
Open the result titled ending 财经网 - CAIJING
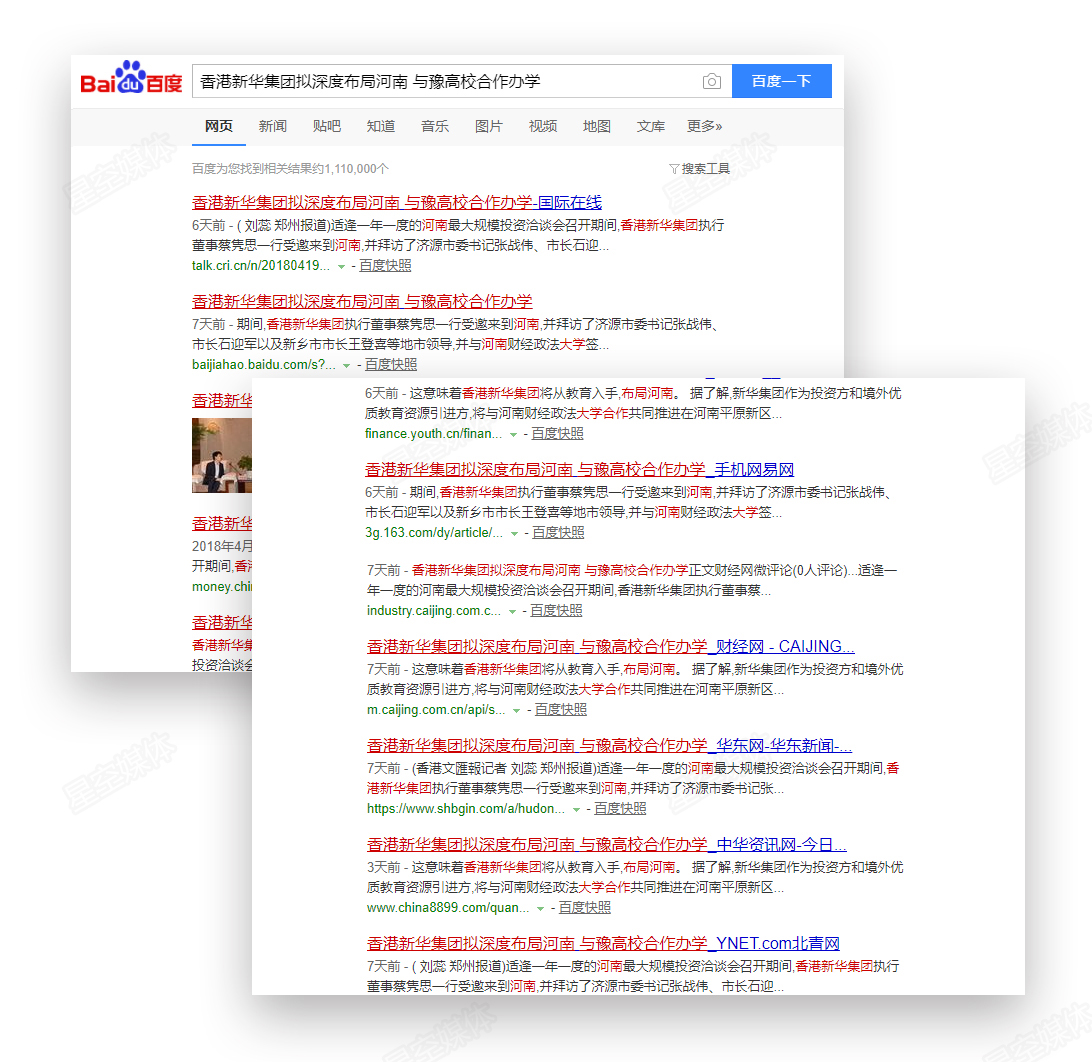[611, 646]
